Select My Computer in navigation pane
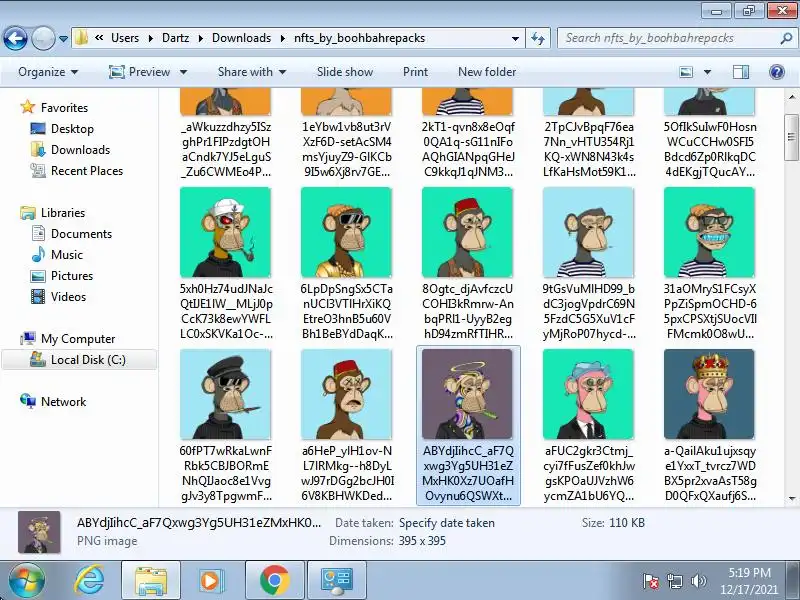Screen dimensions: 800x600 pos(78,339)
